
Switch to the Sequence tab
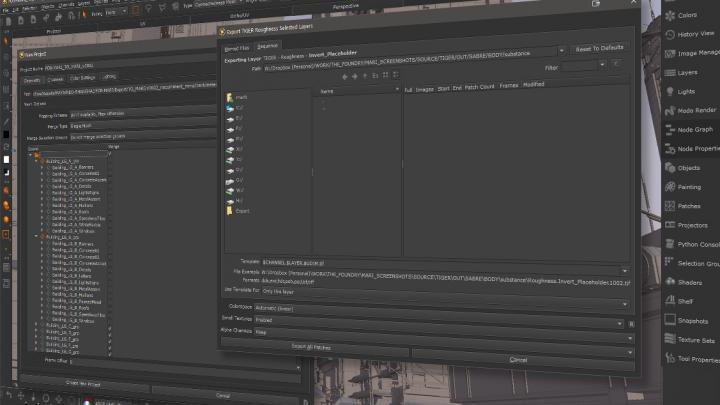tap(268, 46)
